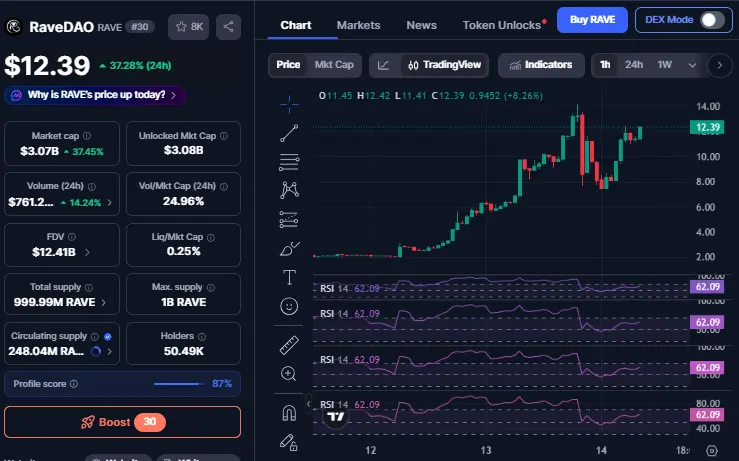Toggle DEX Mode switch
739x461 pixels.
(712, 20)
